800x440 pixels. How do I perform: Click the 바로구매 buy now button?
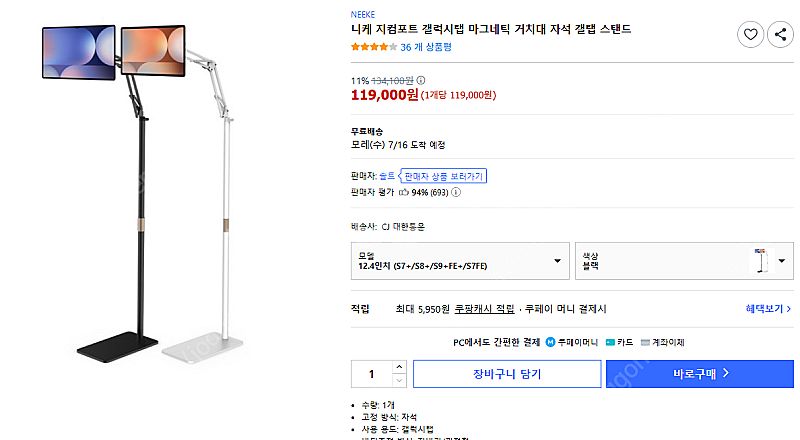click(699, 374)
